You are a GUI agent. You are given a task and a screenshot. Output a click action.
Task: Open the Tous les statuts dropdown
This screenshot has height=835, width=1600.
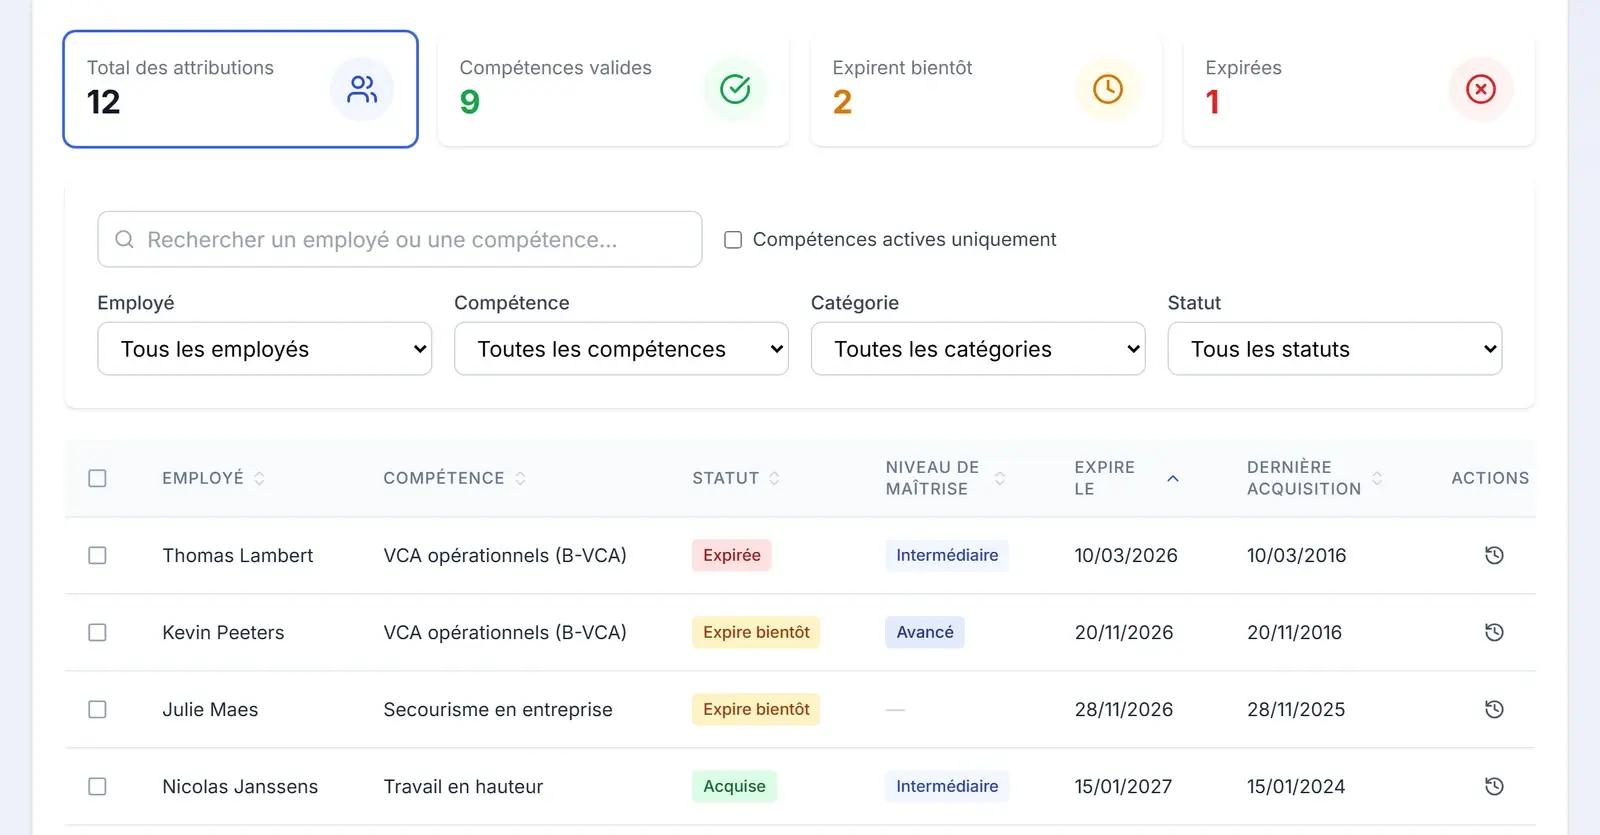coord(1335,349)
